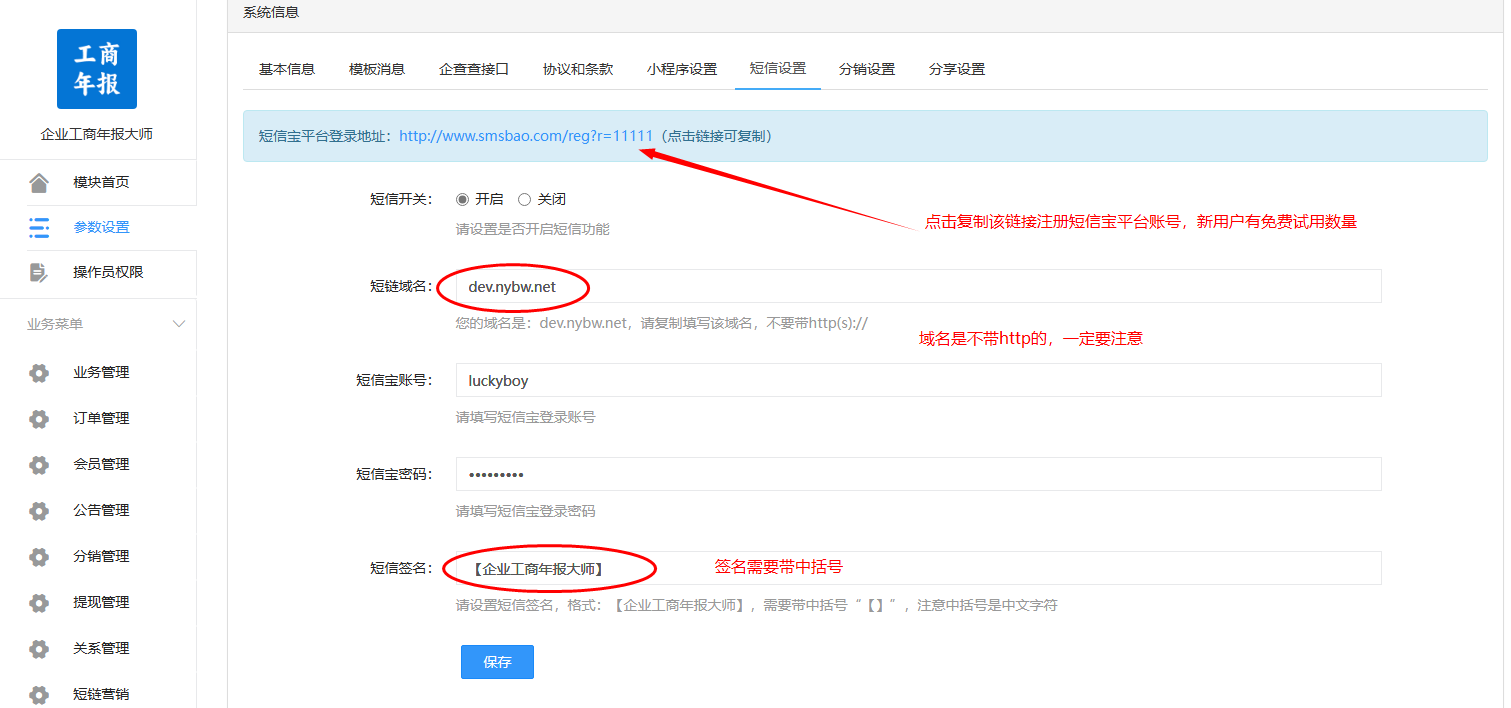
Task: Click the 企业工商年报大师 title text
Action: [97, 134]
